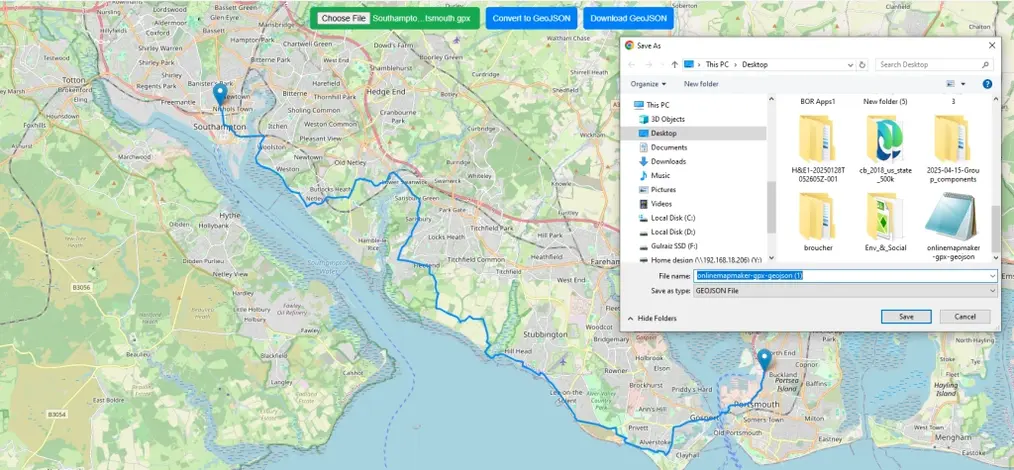Viewport: 1014px width, 470px height.
Task: Click the Download GeoJSON button
Action: coord(628,18)
